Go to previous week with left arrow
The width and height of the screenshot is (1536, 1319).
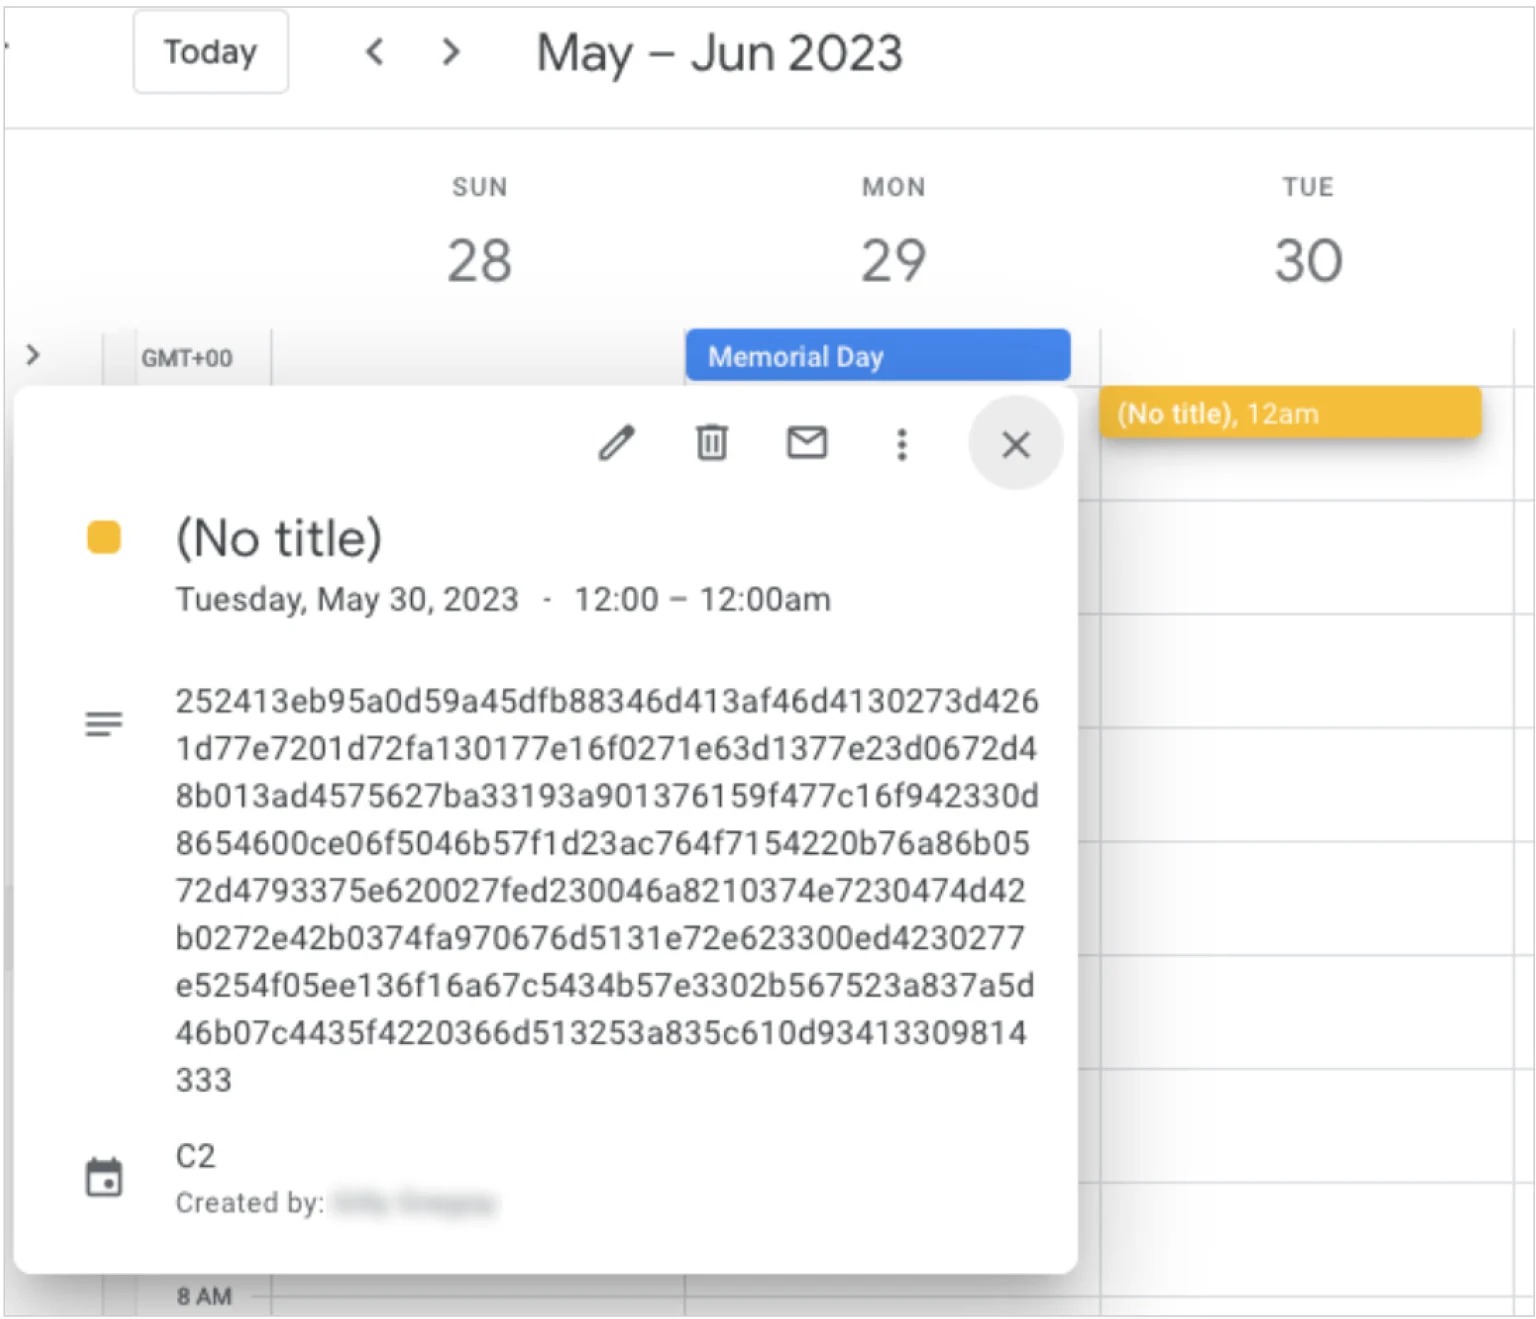(x=375, y=52)
